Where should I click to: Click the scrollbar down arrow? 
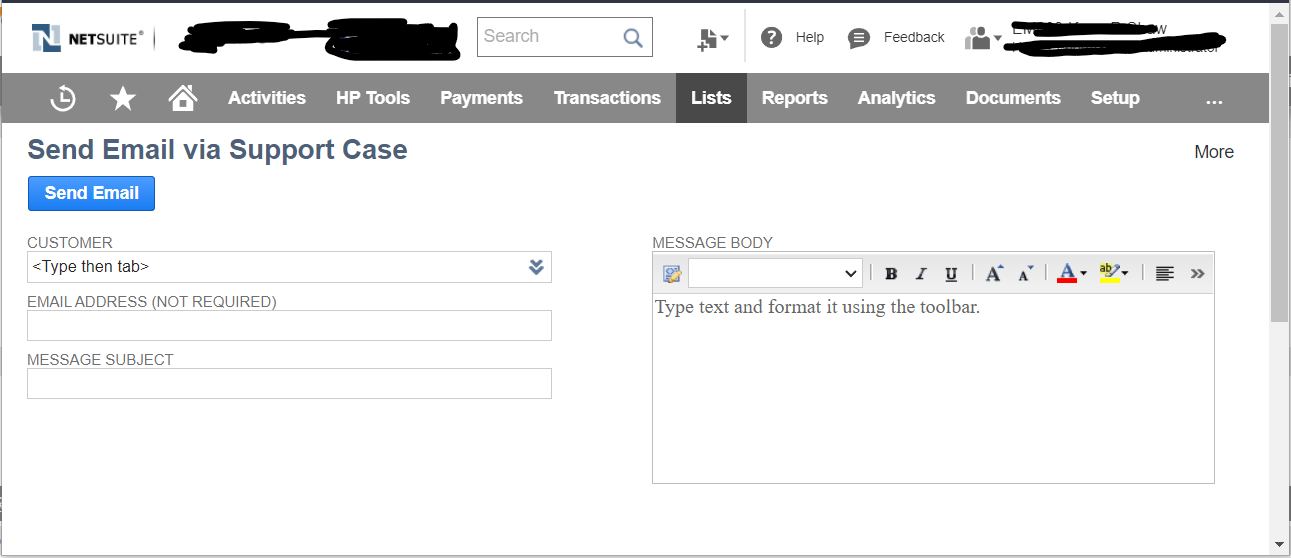coord(1279,545)
